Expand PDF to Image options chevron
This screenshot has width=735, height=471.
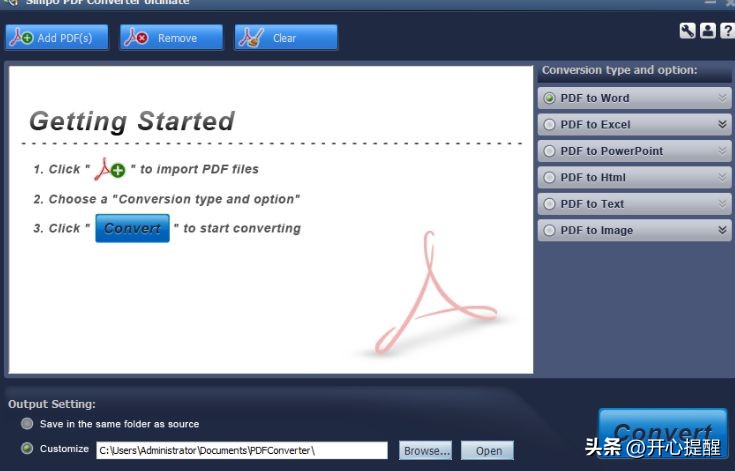click(722, 230)
